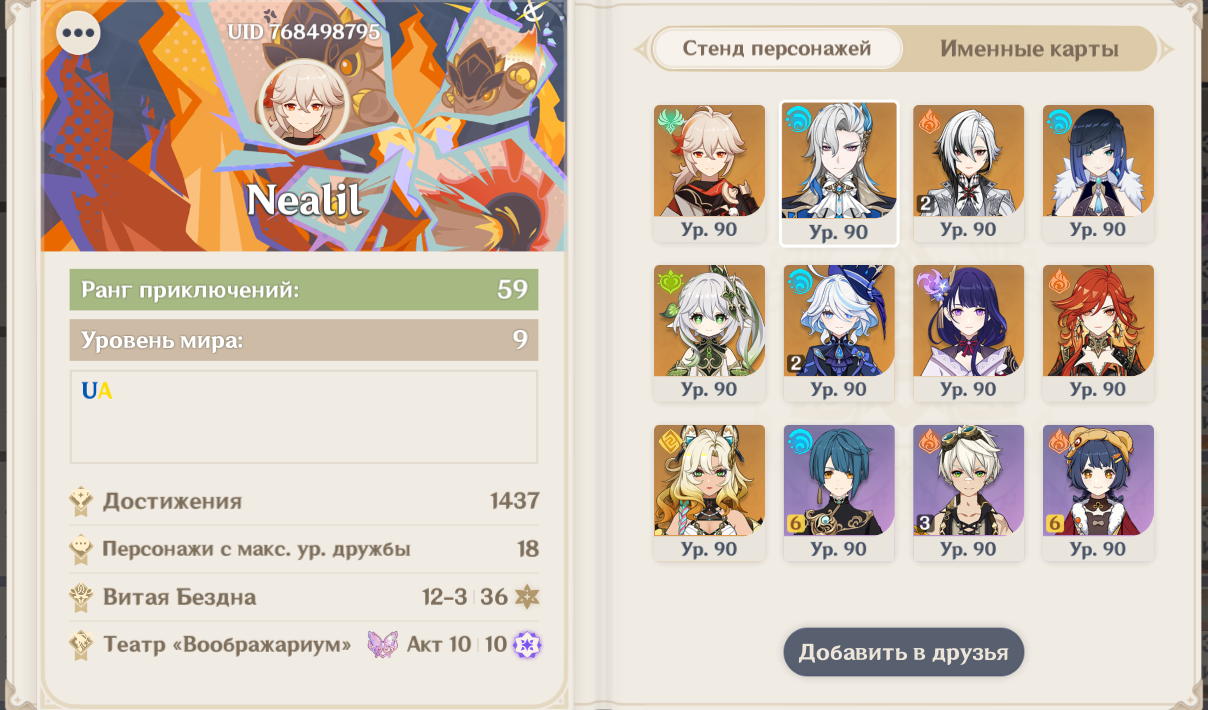This screenshot has width=1208, height=710.
Task: Click the Abyss star icon beside 36
Action: pyautogui.click(x=526, y=598)
